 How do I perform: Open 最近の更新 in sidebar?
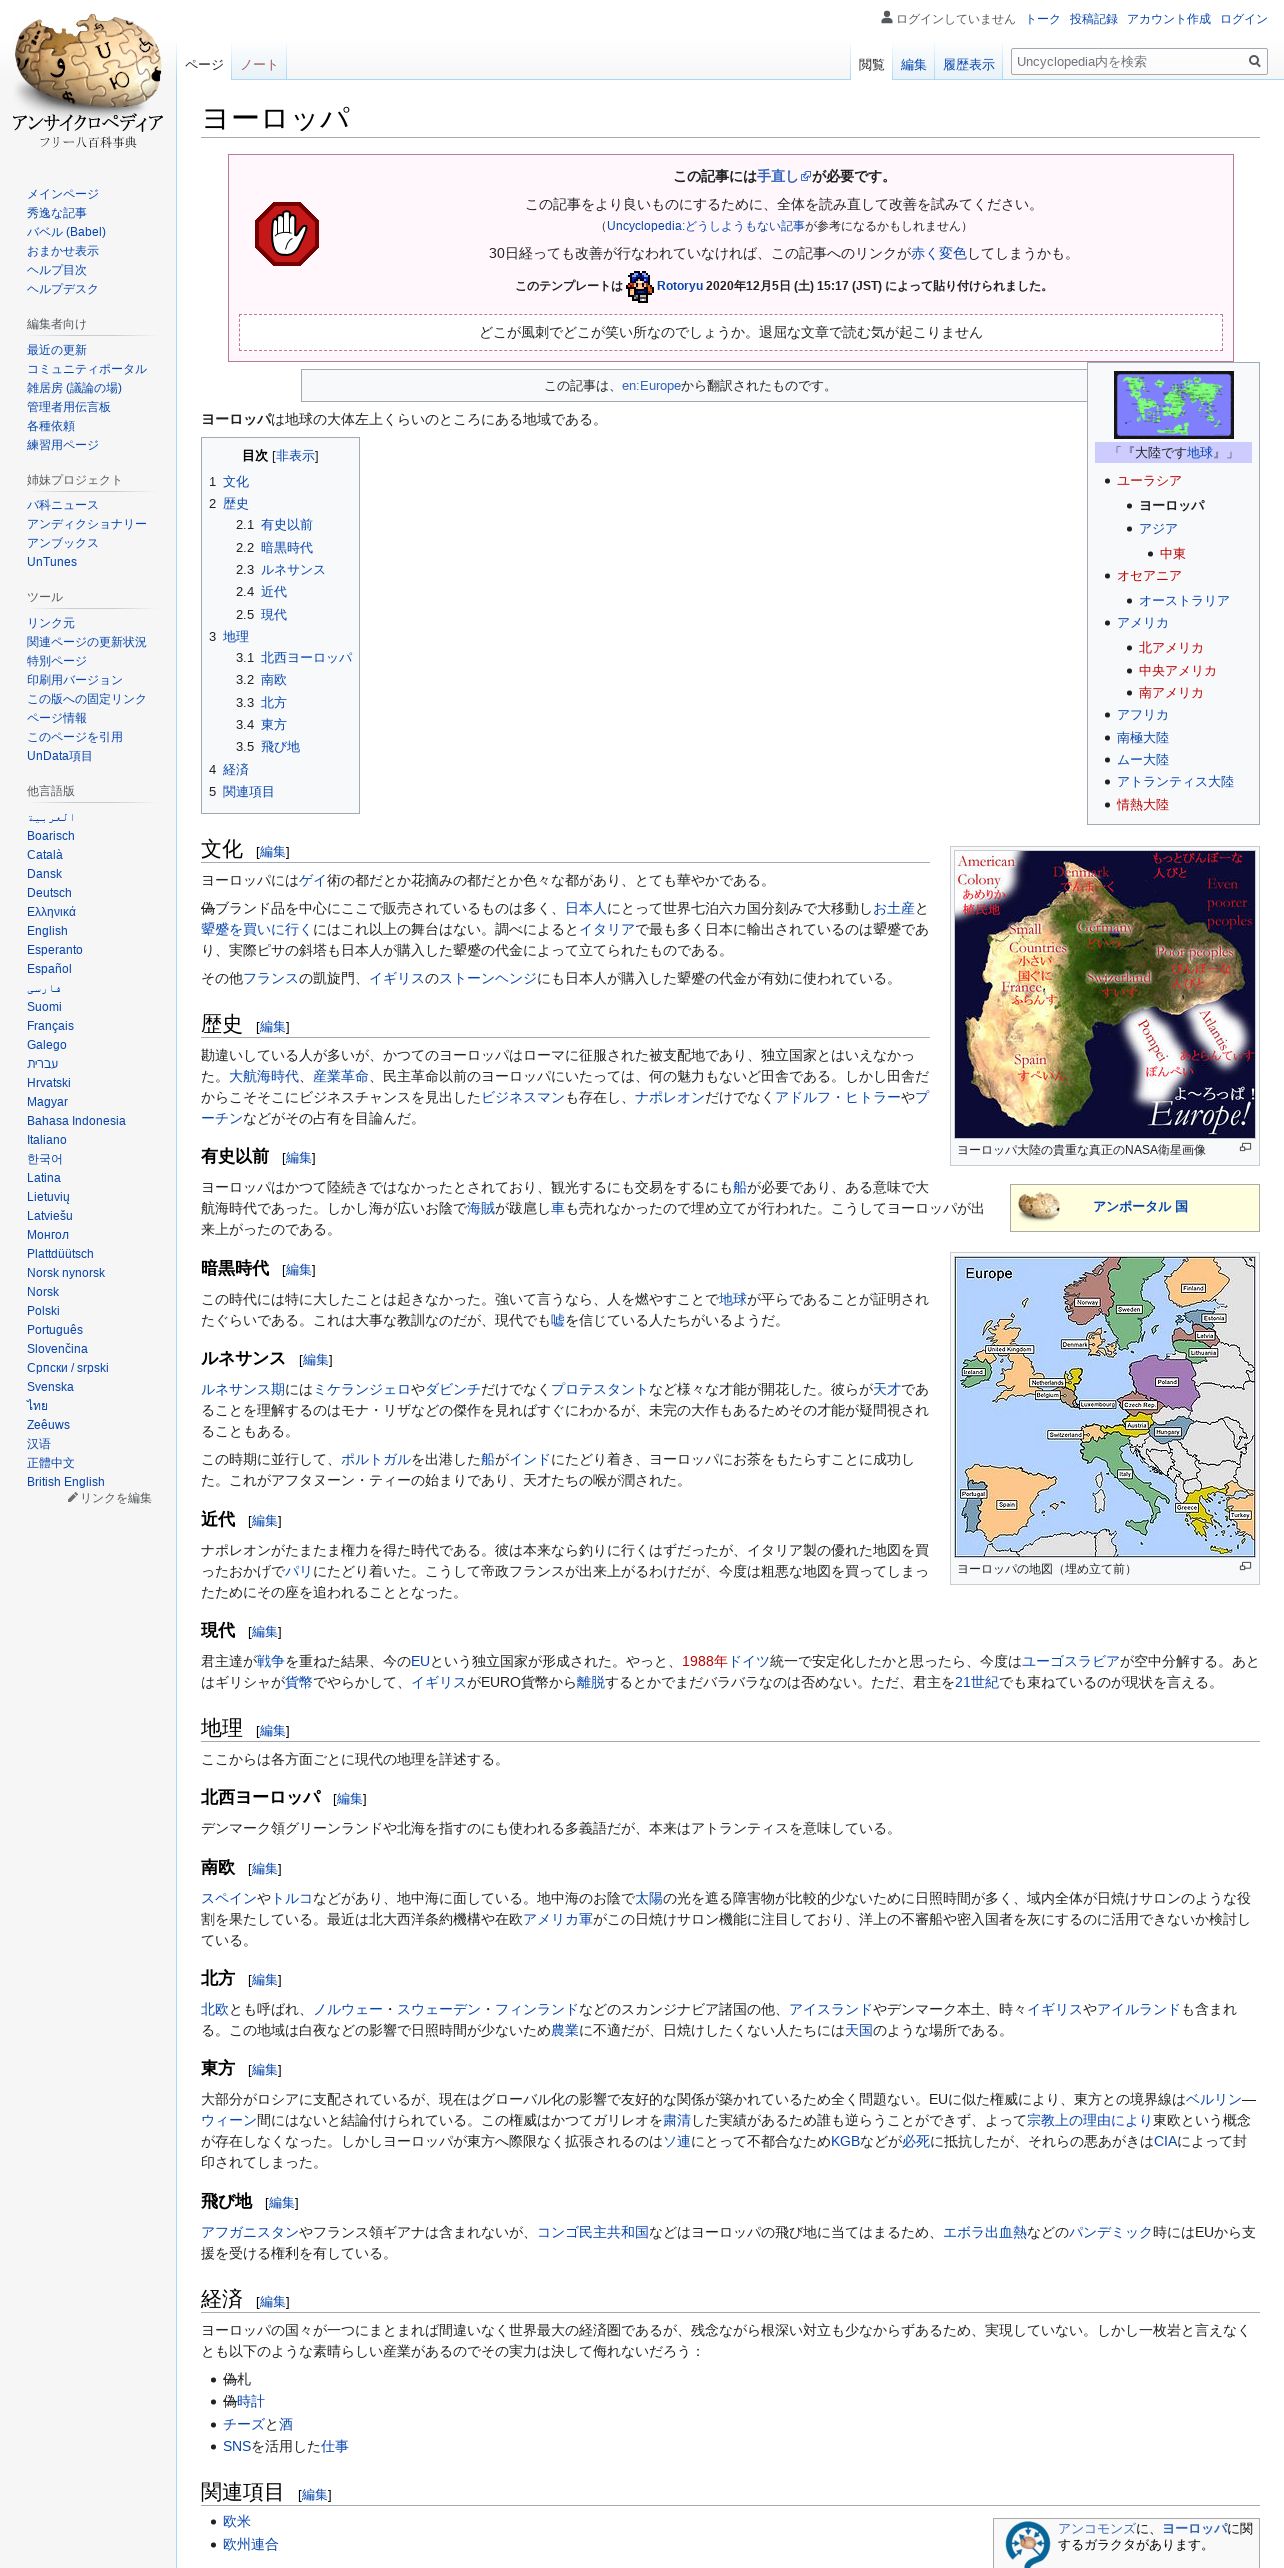coord(57,350)
